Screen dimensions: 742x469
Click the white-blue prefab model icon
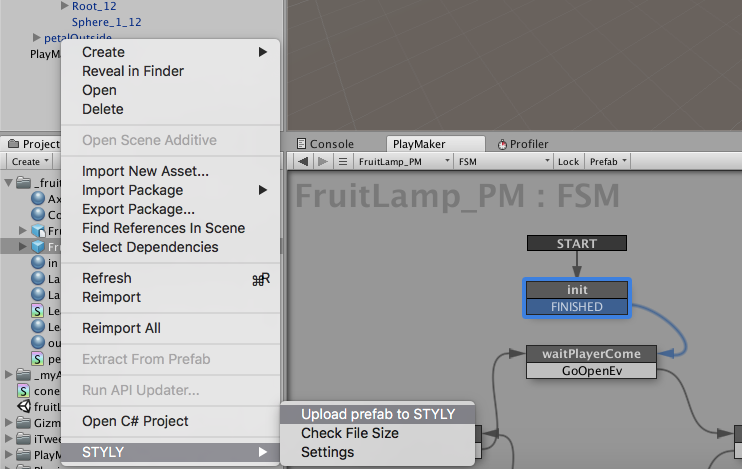click(38, 230)
